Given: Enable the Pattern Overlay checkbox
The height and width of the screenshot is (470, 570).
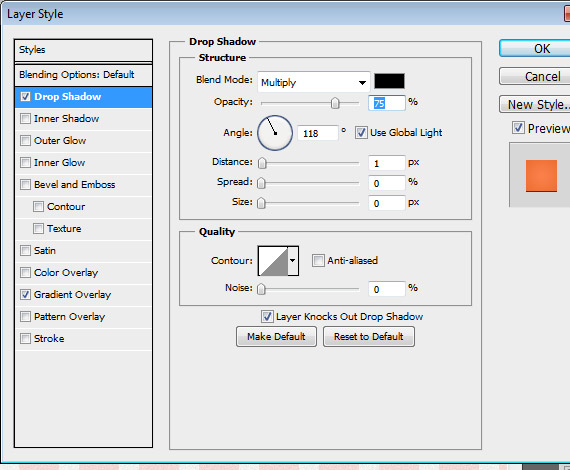Looking at the screenshot, I should point(25,317).
